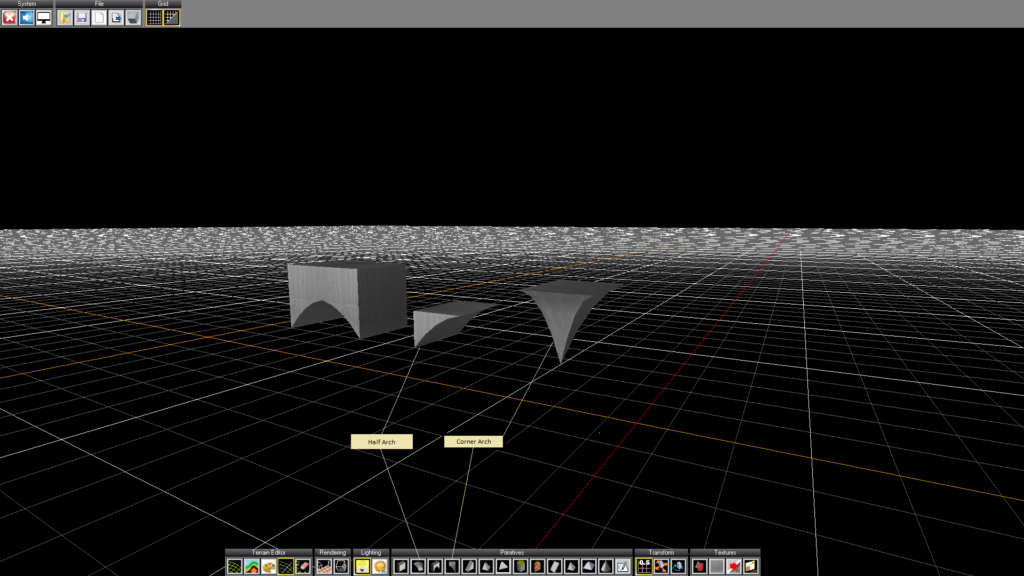
Task: Add the orange spiral primitive
Action: click(537, 566)
